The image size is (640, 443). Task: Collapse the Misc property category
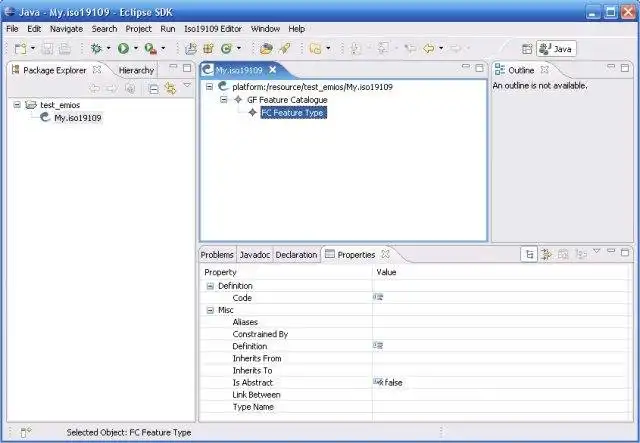(210, 310)
